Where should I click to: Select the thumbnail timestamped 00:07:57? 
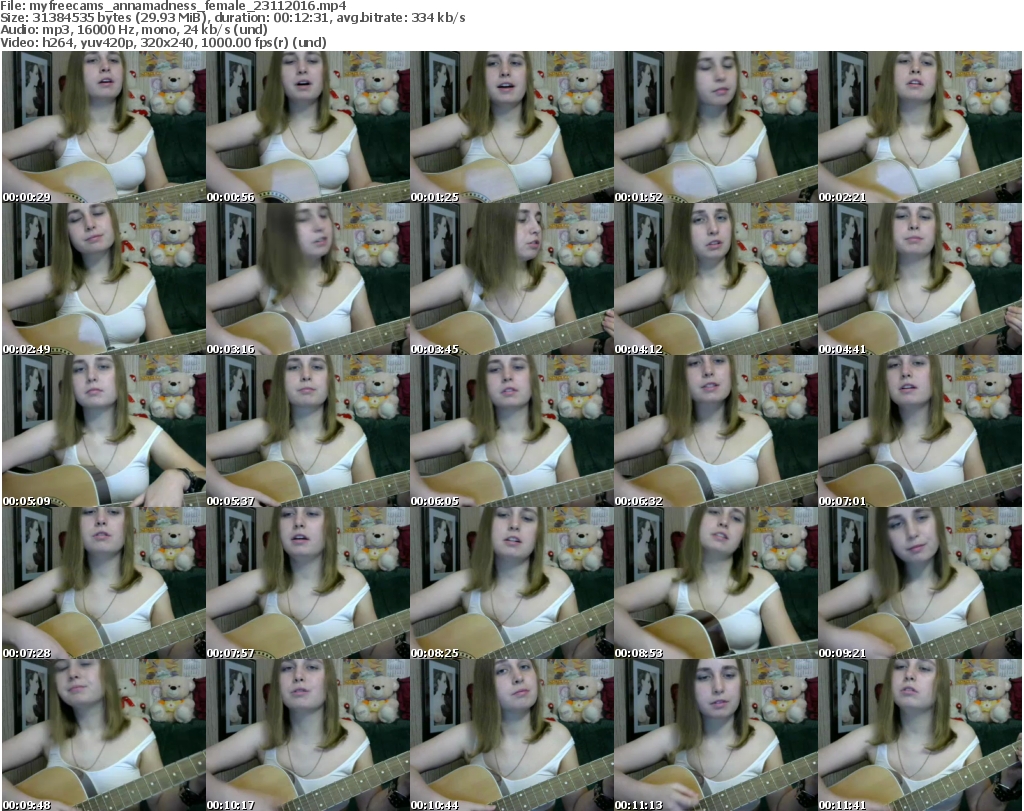coord(308,583)
